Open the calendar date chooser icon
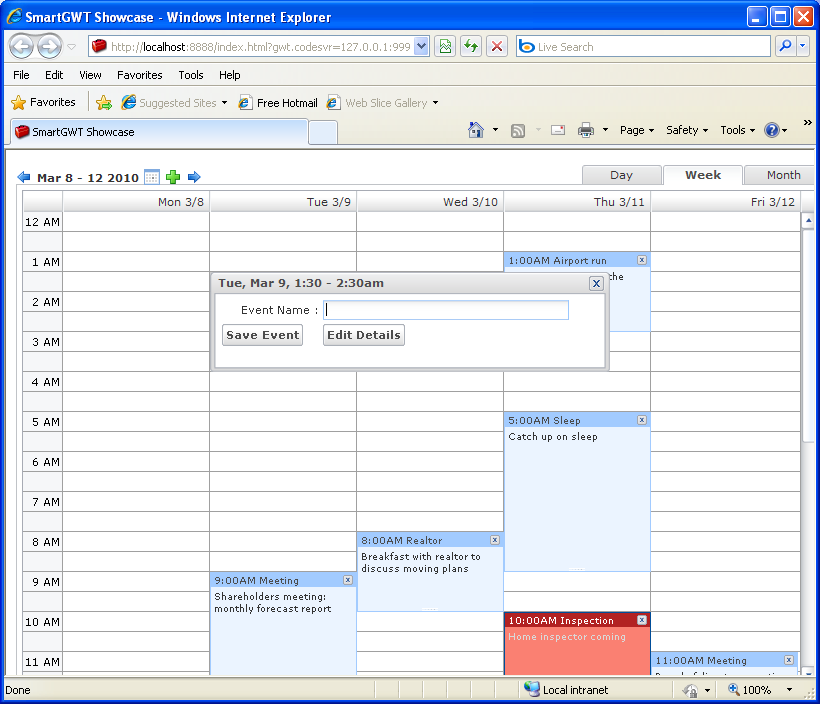Screen dimensions: 820x704 coord(152,177)
